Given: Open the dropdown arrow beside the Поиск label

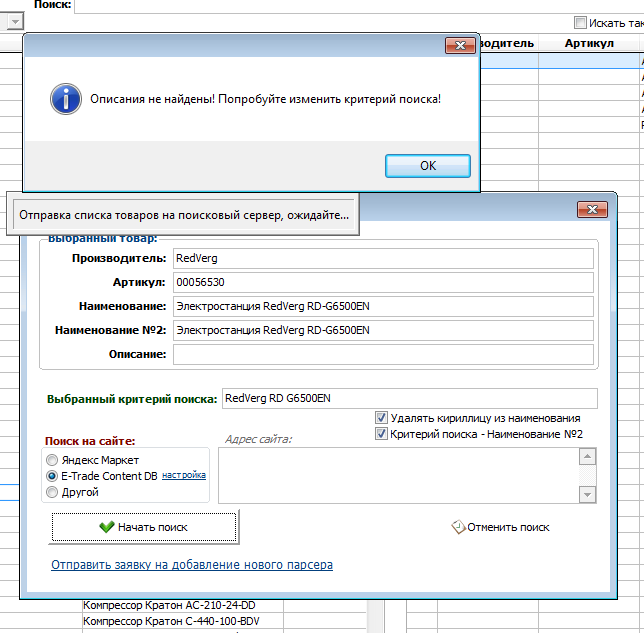Looking at the screenshot, I should click(15, 21).
